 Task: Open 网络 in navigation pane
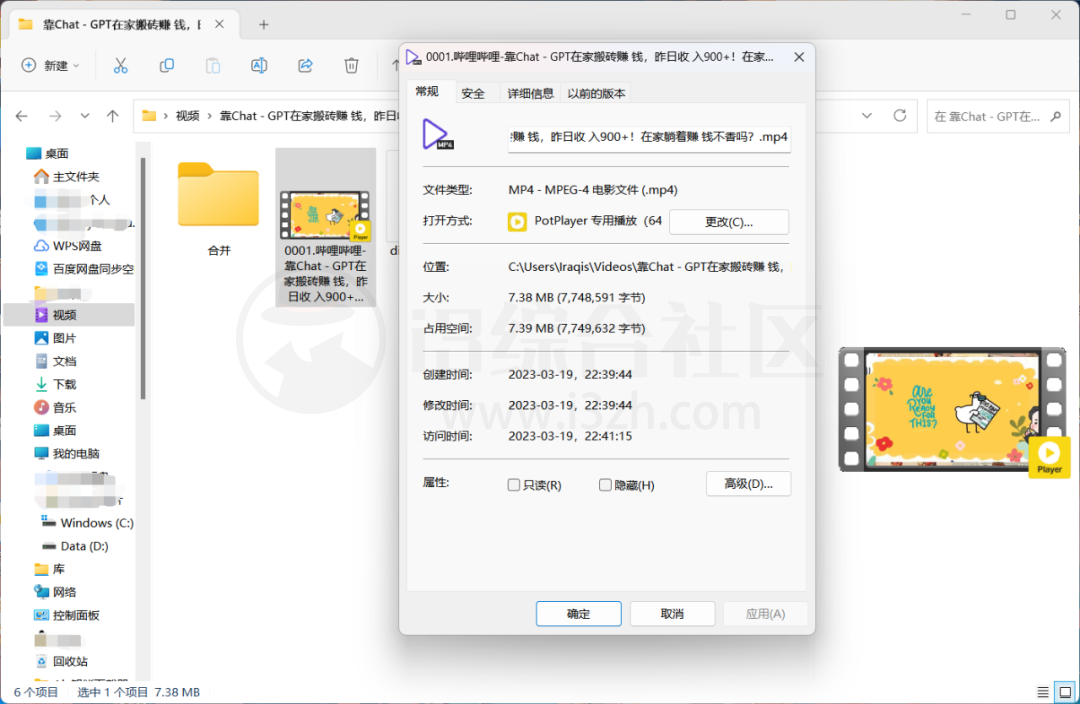coord(55,592)
